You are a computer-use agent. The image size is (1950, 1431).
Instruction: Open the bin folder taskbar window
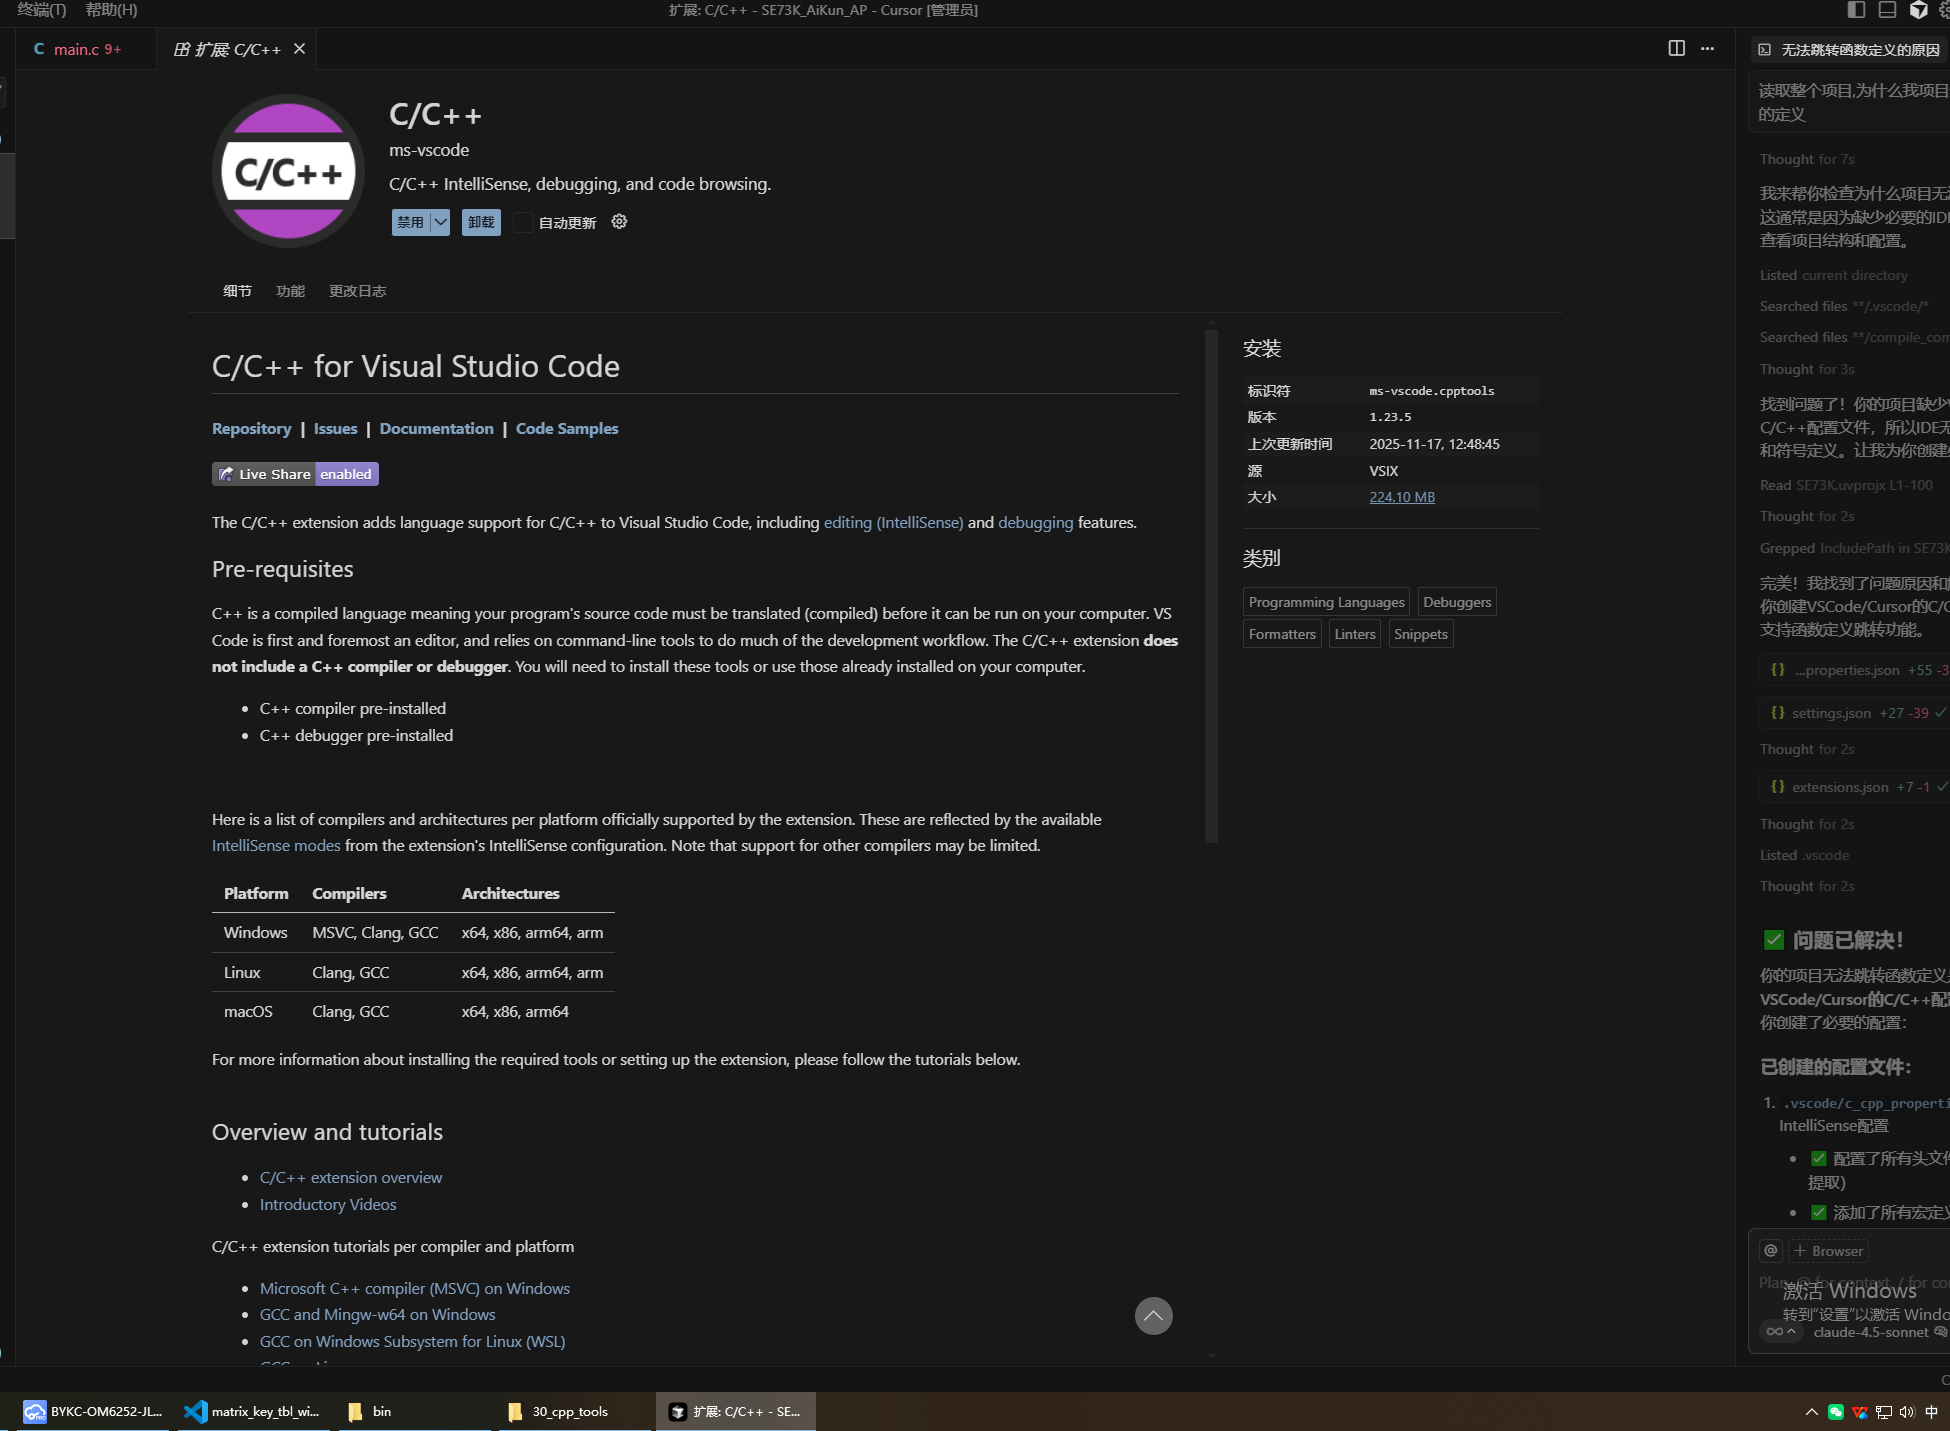pyautogui.click(x=414, y=1411)
